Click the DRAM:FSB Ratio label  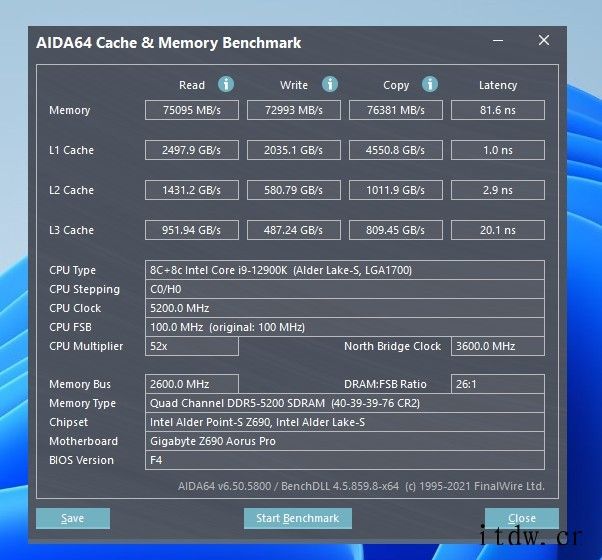tap(385, 384)
